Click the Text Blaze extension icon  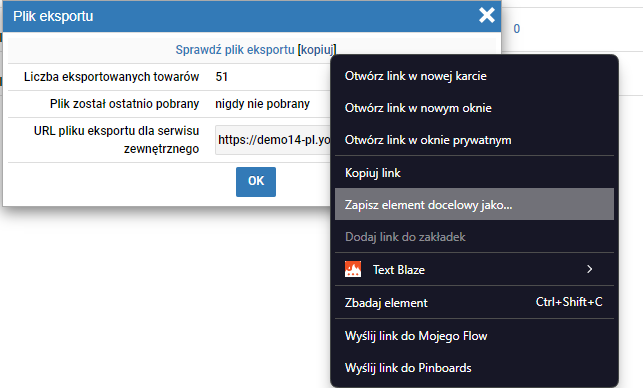(x=353, y=269)
